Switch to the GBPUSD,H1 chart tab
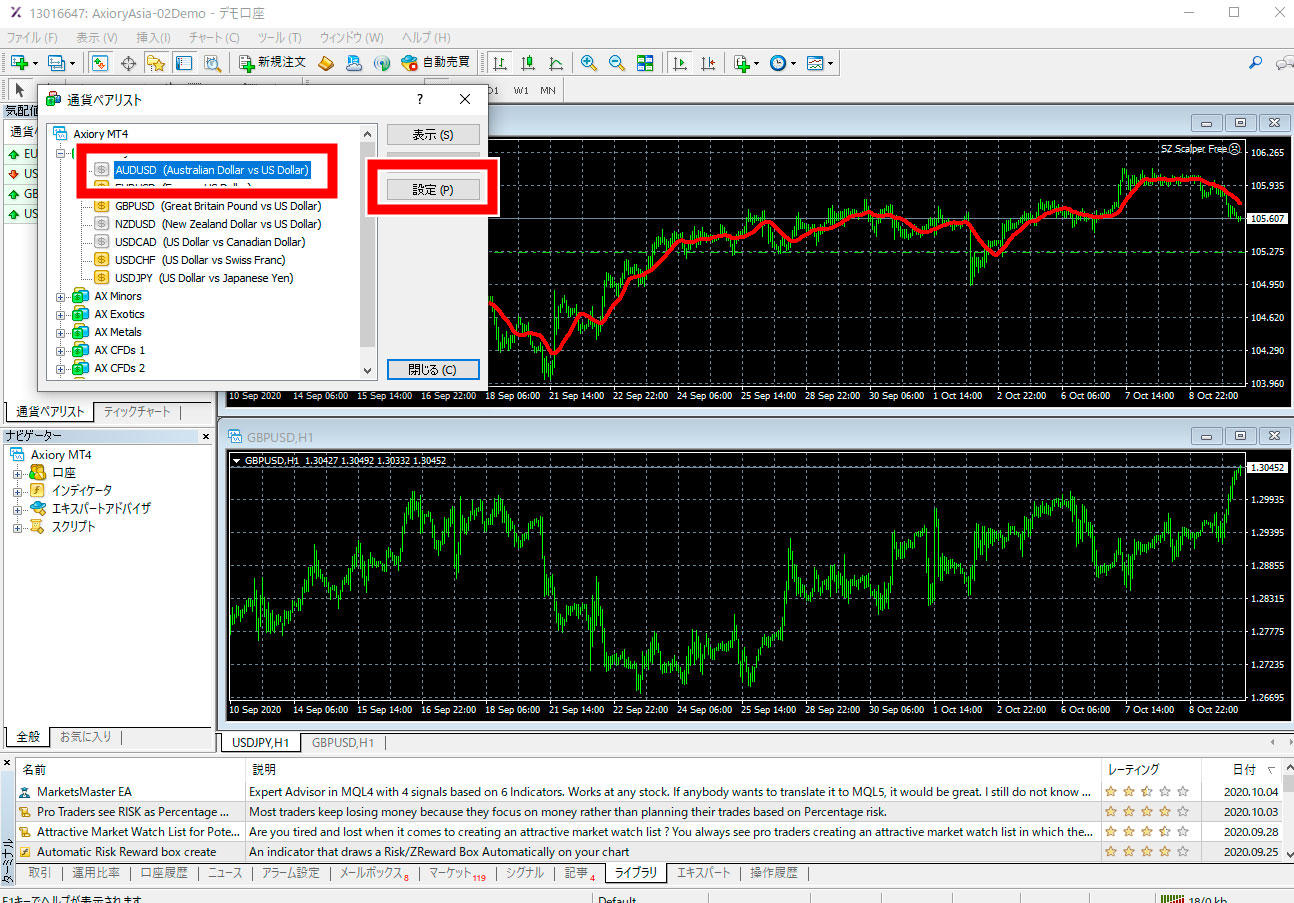This screenshot has height=903, width=1294. point(343,743)
